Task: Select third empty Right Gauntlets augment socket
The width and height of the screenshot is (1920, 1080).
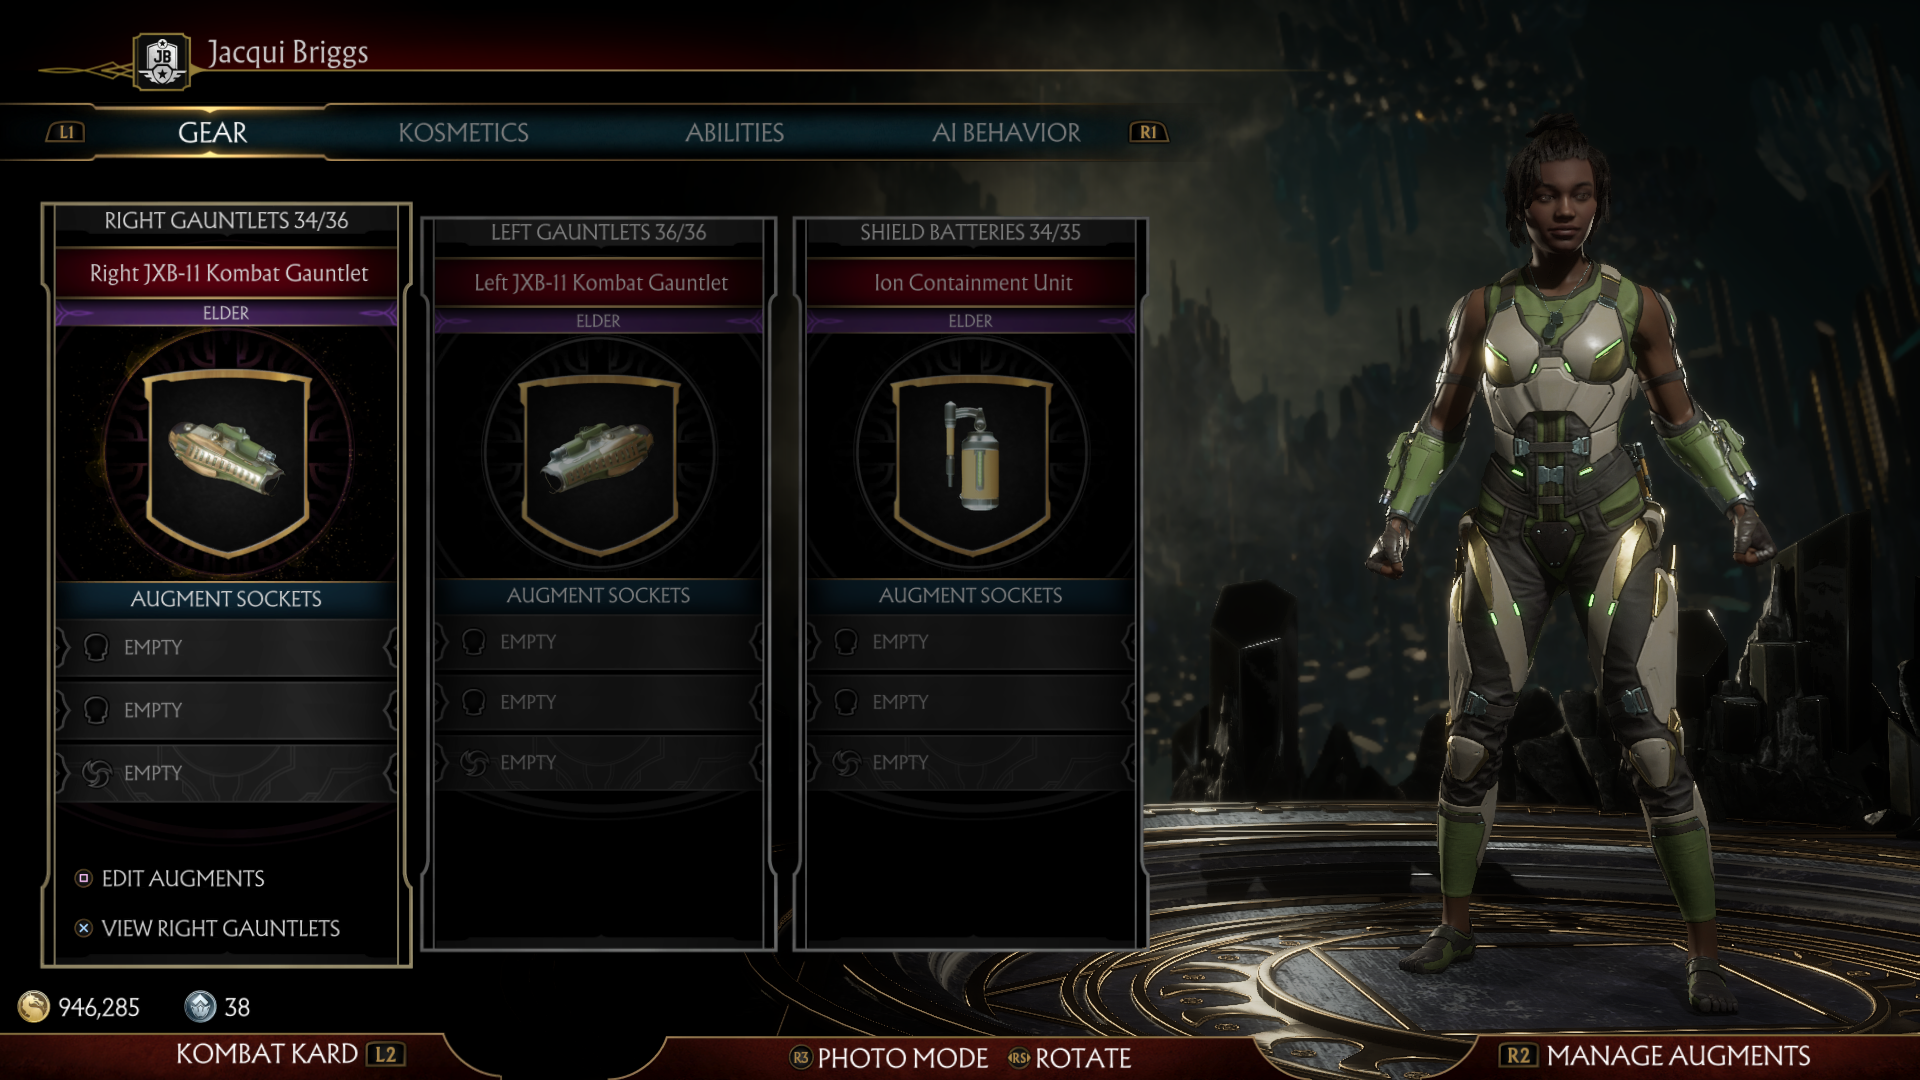Action: 227,773
